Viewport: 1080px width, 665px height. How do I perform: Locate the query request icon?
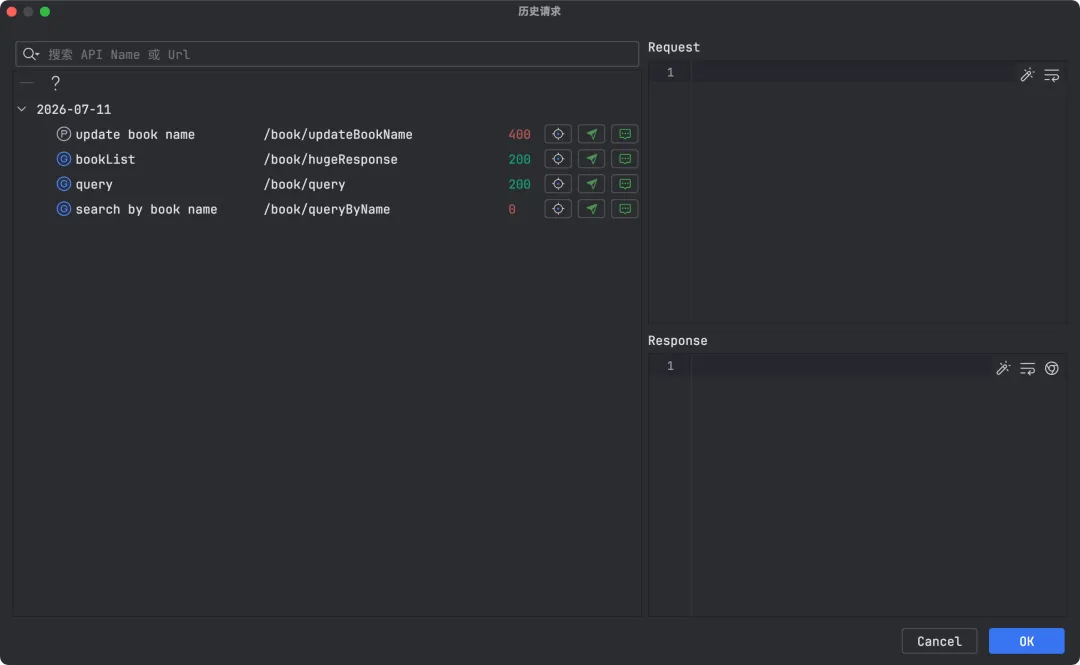click(x=558, y=184)
